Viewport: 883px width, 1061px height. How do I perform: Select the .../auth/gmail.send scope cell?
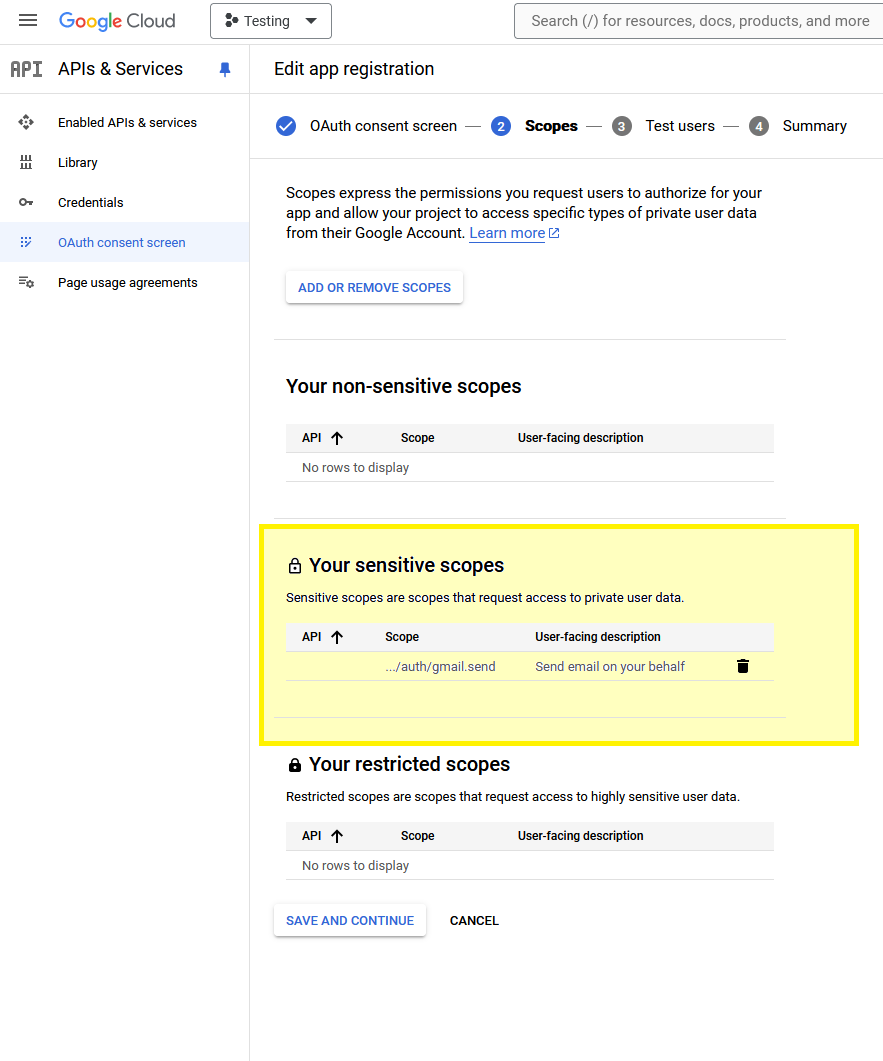coord(440,667)
